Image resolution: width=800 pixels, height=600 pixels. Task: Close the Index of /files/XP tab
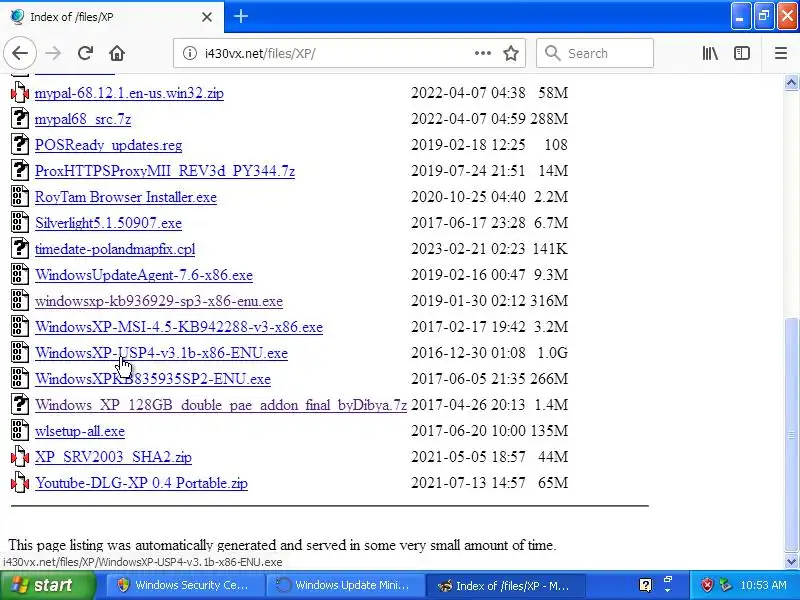pos(207,17)
